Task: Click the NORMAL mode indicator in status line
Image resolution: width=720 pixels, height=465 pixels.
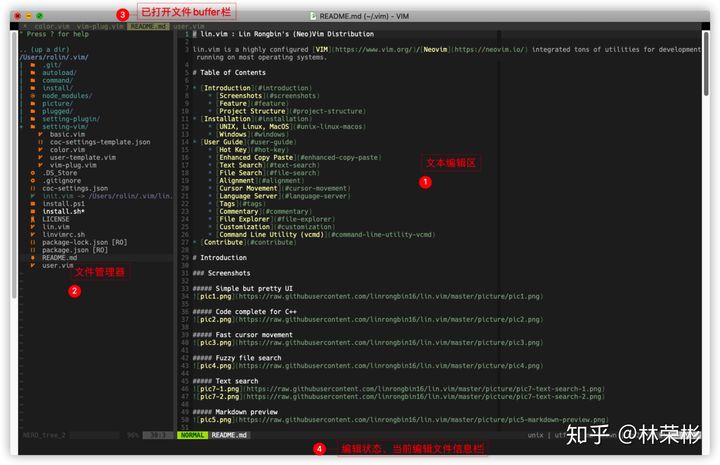Action: (192, 436)
